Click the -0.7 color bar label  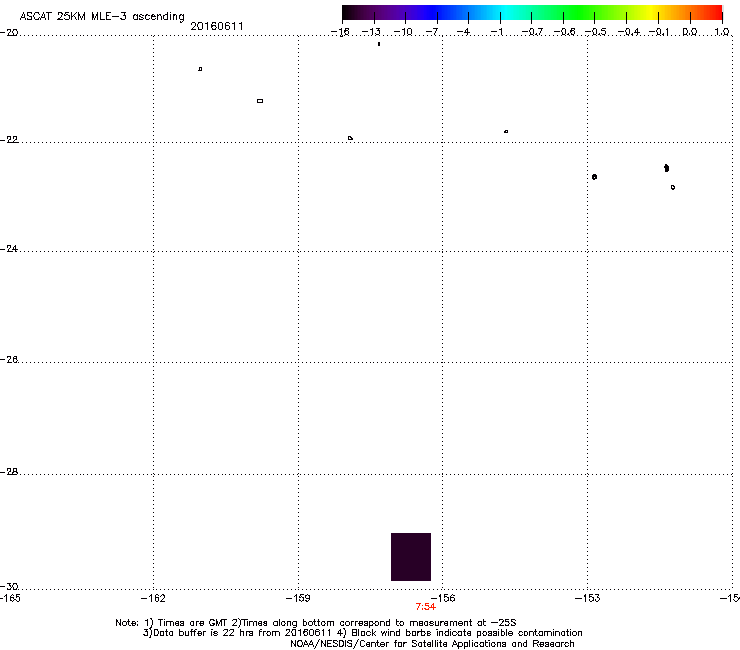pos(532,32)
